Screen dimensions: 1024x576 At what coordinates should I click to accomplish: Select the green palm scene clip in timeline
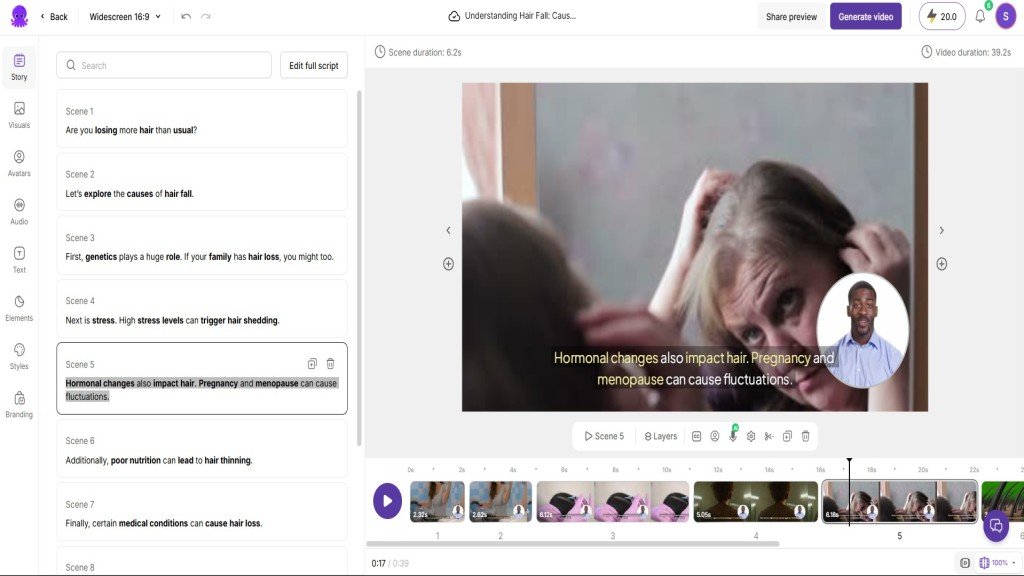[x=1003, y=502]
